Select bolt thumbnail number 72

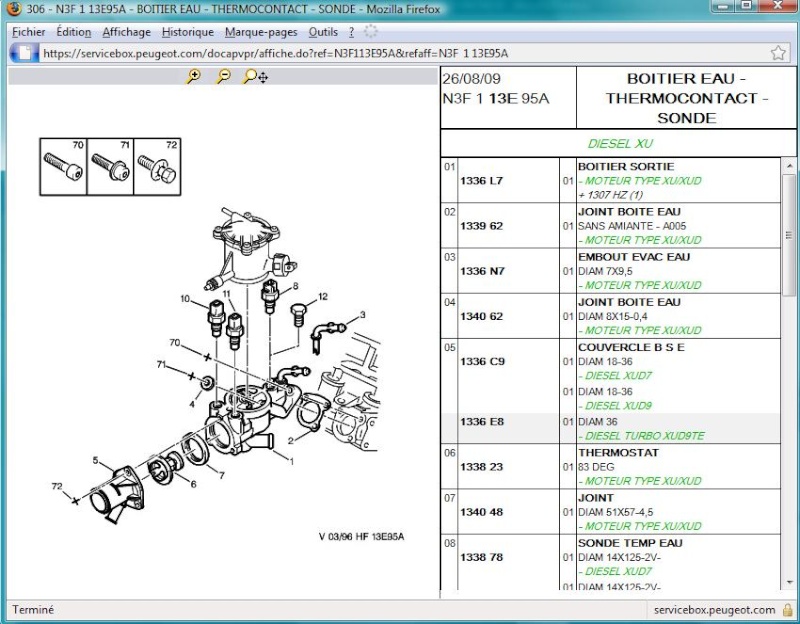tap(157, 166)
